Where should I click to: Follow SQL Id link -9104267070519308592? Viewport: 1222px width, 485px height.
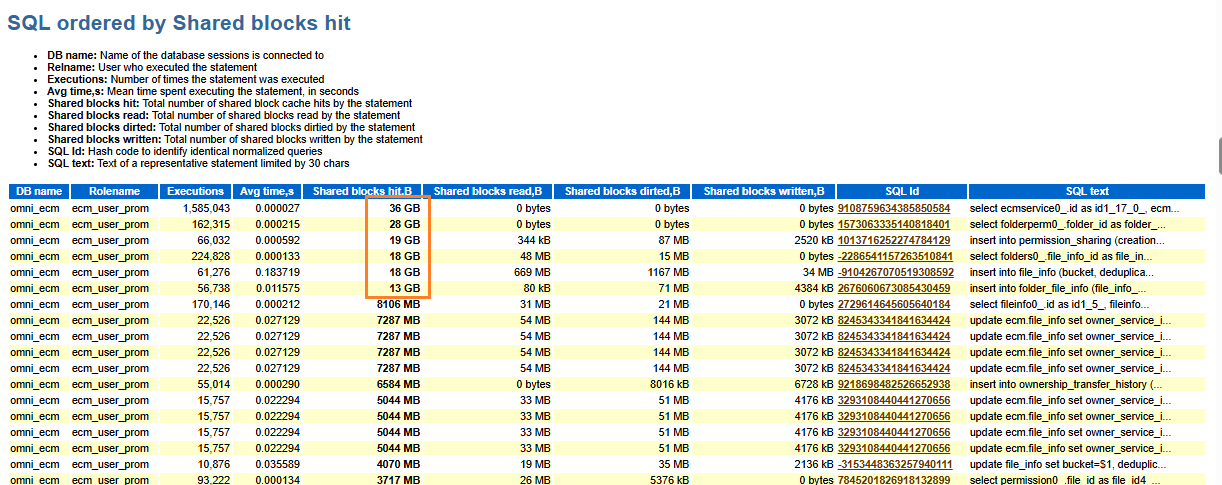point(895,272)
